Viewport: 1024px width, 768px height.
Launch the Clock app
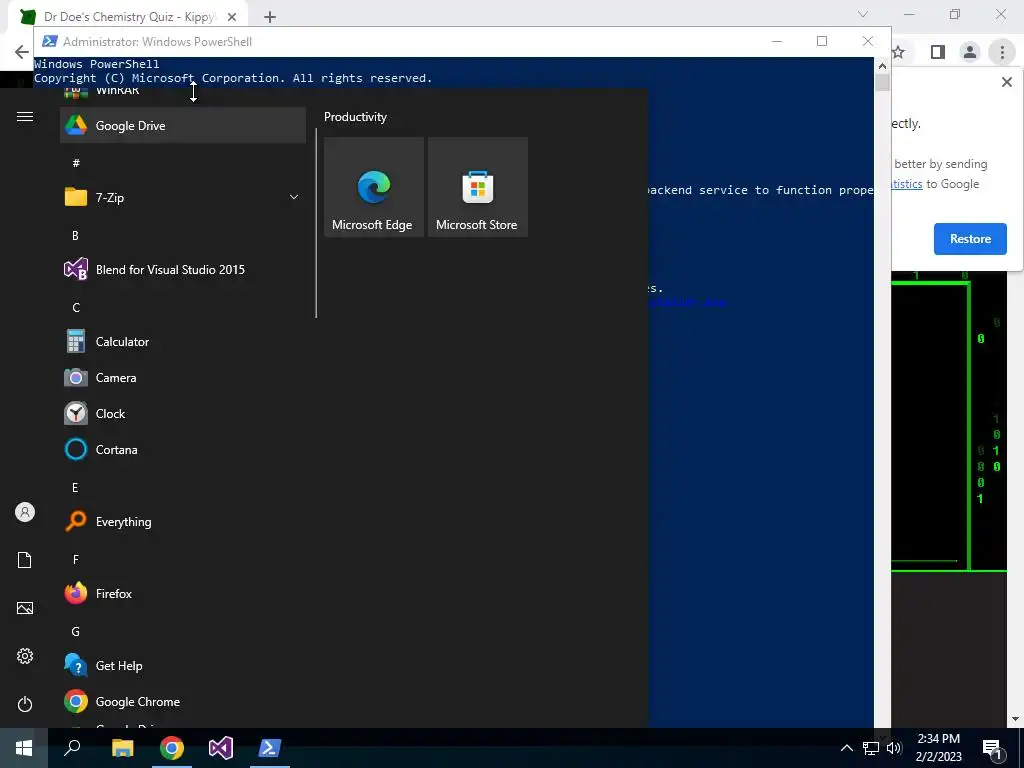[x=183, y=413]
